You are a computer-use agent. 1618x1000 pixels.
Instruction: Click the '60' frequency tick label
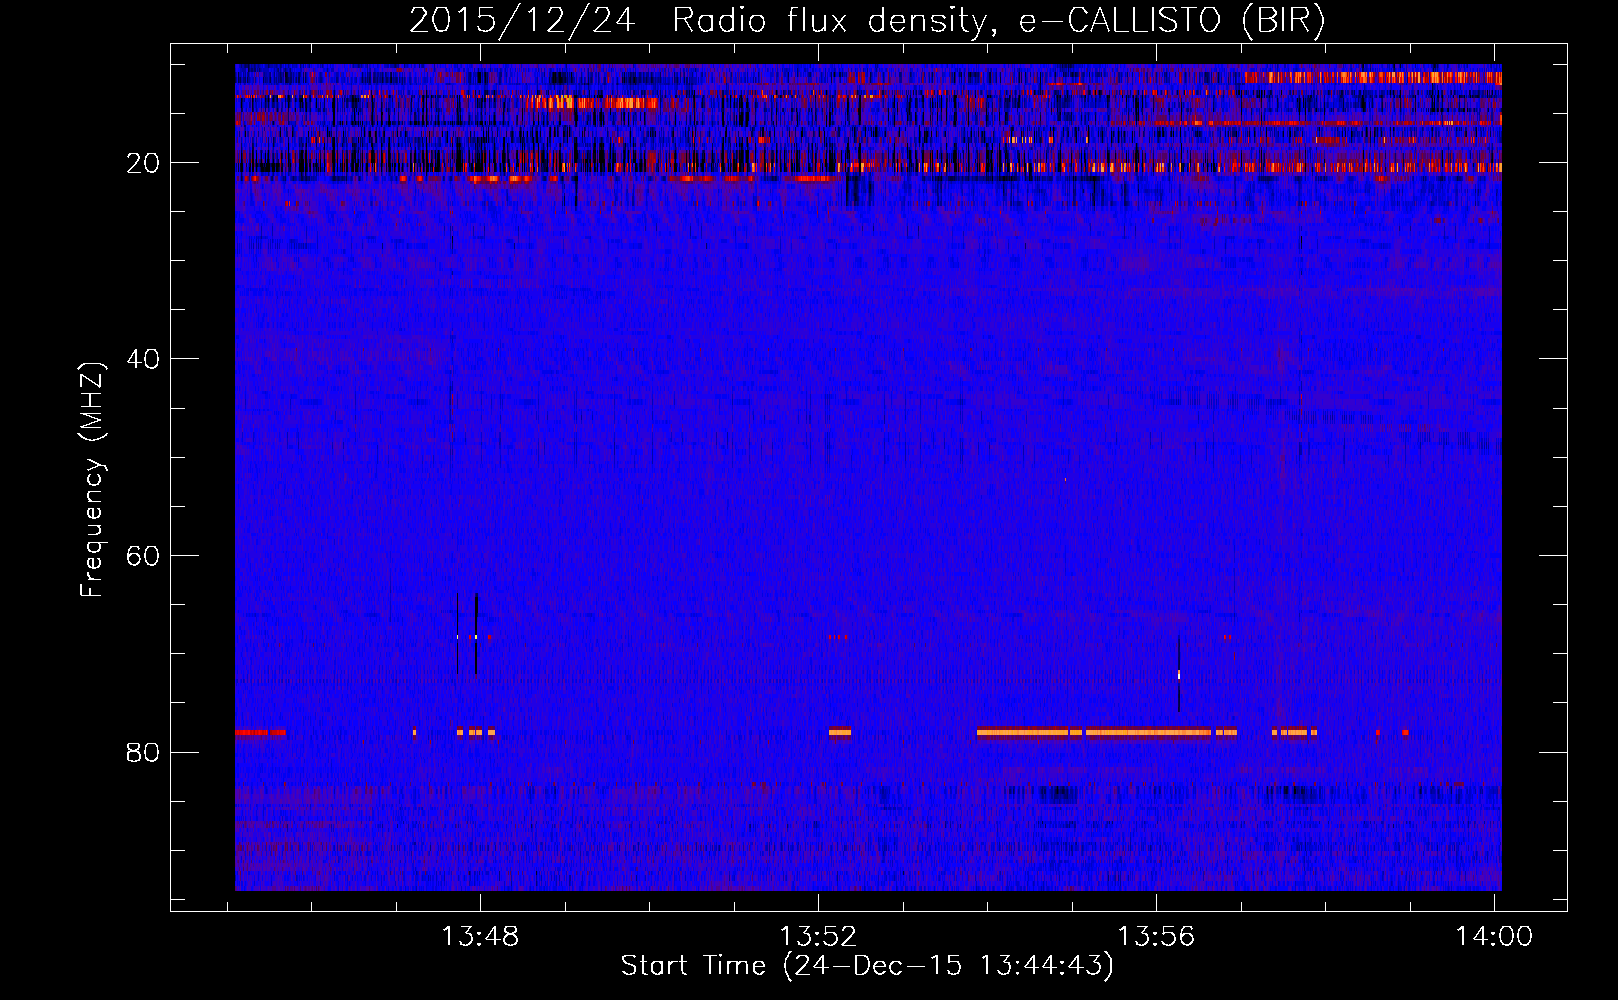(144, 556)
